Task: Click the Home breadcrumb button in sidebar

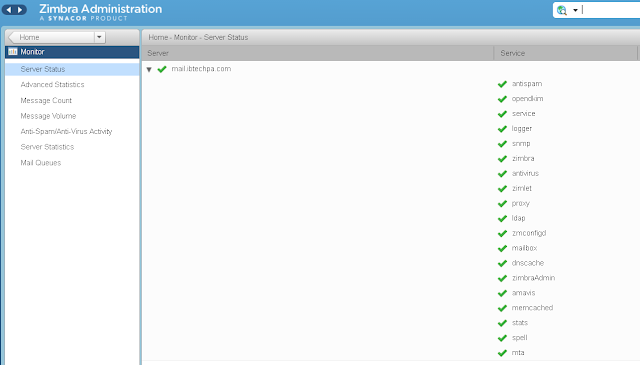Action: point(51,37)
